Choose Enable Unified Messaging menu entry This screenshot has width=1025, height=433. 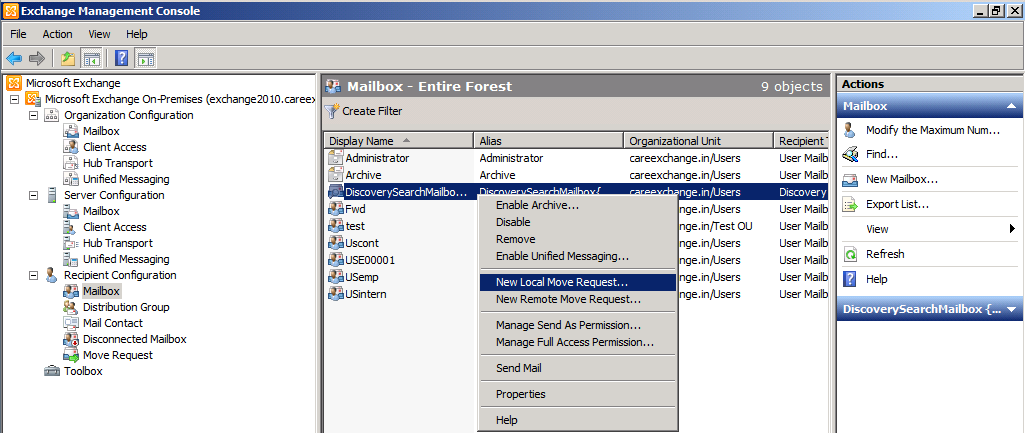pyautogui.click(x=578, y=256)
